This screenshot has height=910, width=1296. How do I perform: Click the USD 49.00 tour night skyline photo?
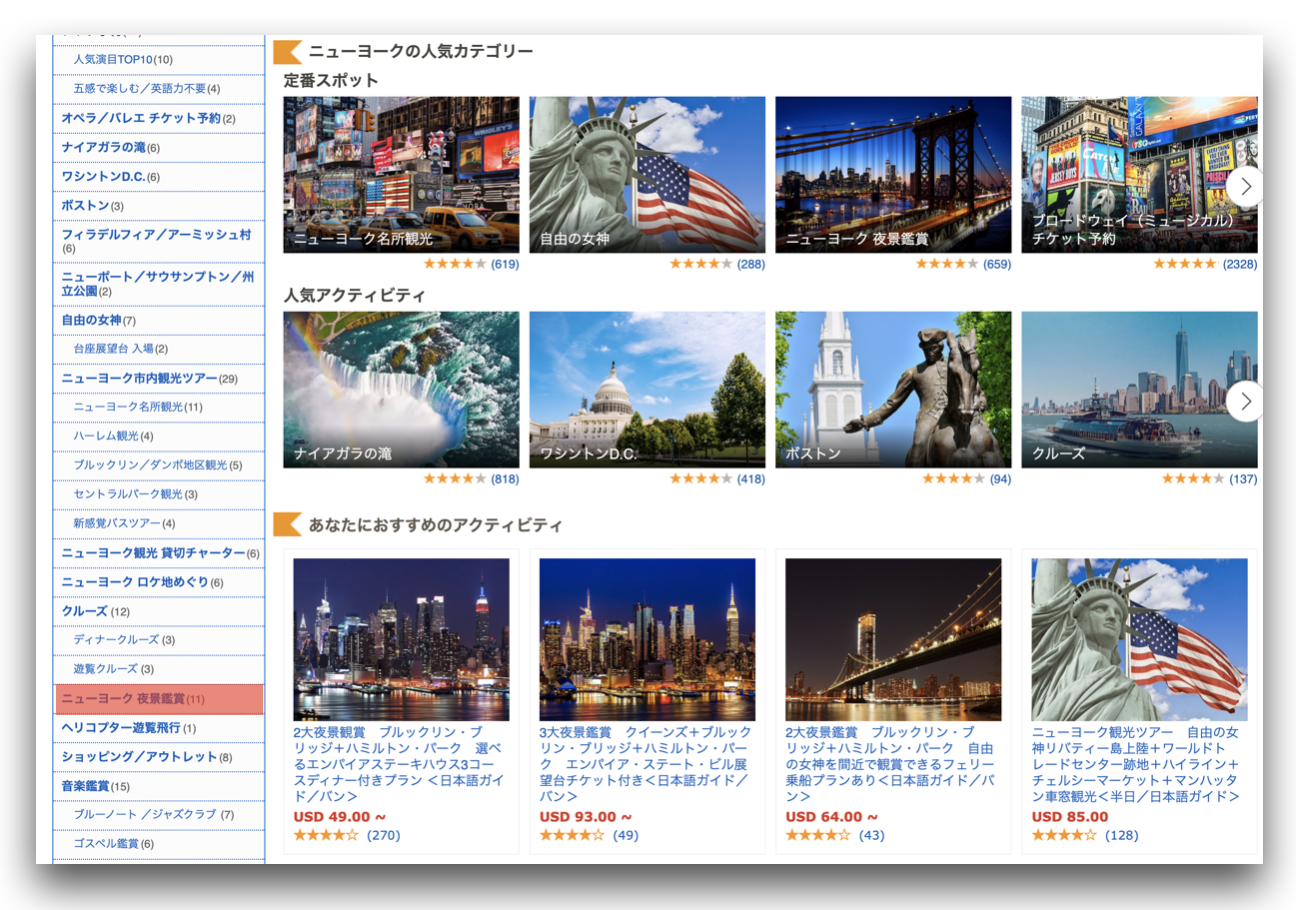click(x=401, y=639)
